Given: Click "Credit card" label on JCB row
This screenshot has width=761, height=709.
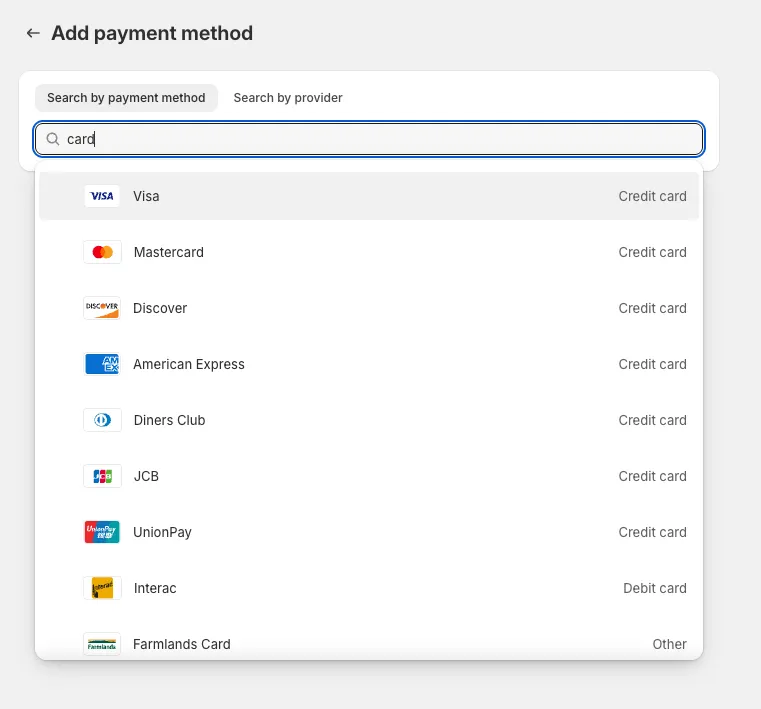Looking at the screenshot, I should [x=652, y=476].
